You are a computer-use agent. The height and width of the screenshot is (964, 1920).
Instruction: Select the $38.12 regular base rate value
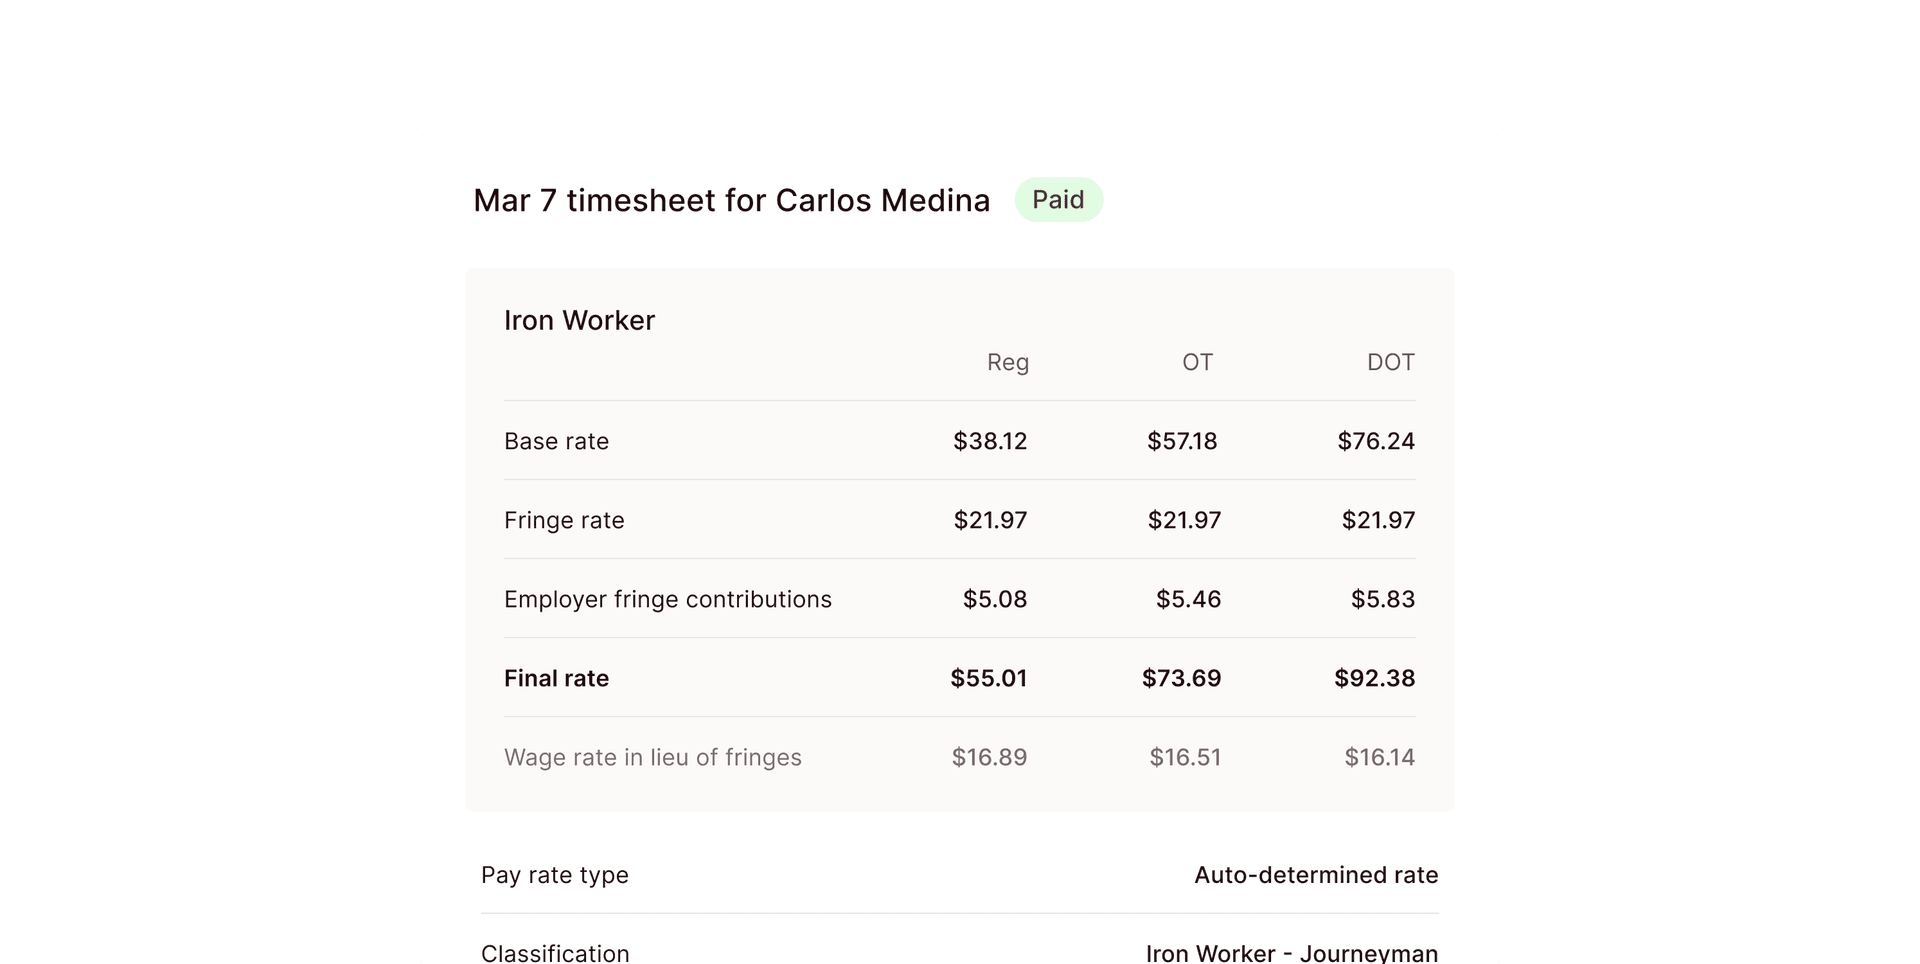pos(990,441)
